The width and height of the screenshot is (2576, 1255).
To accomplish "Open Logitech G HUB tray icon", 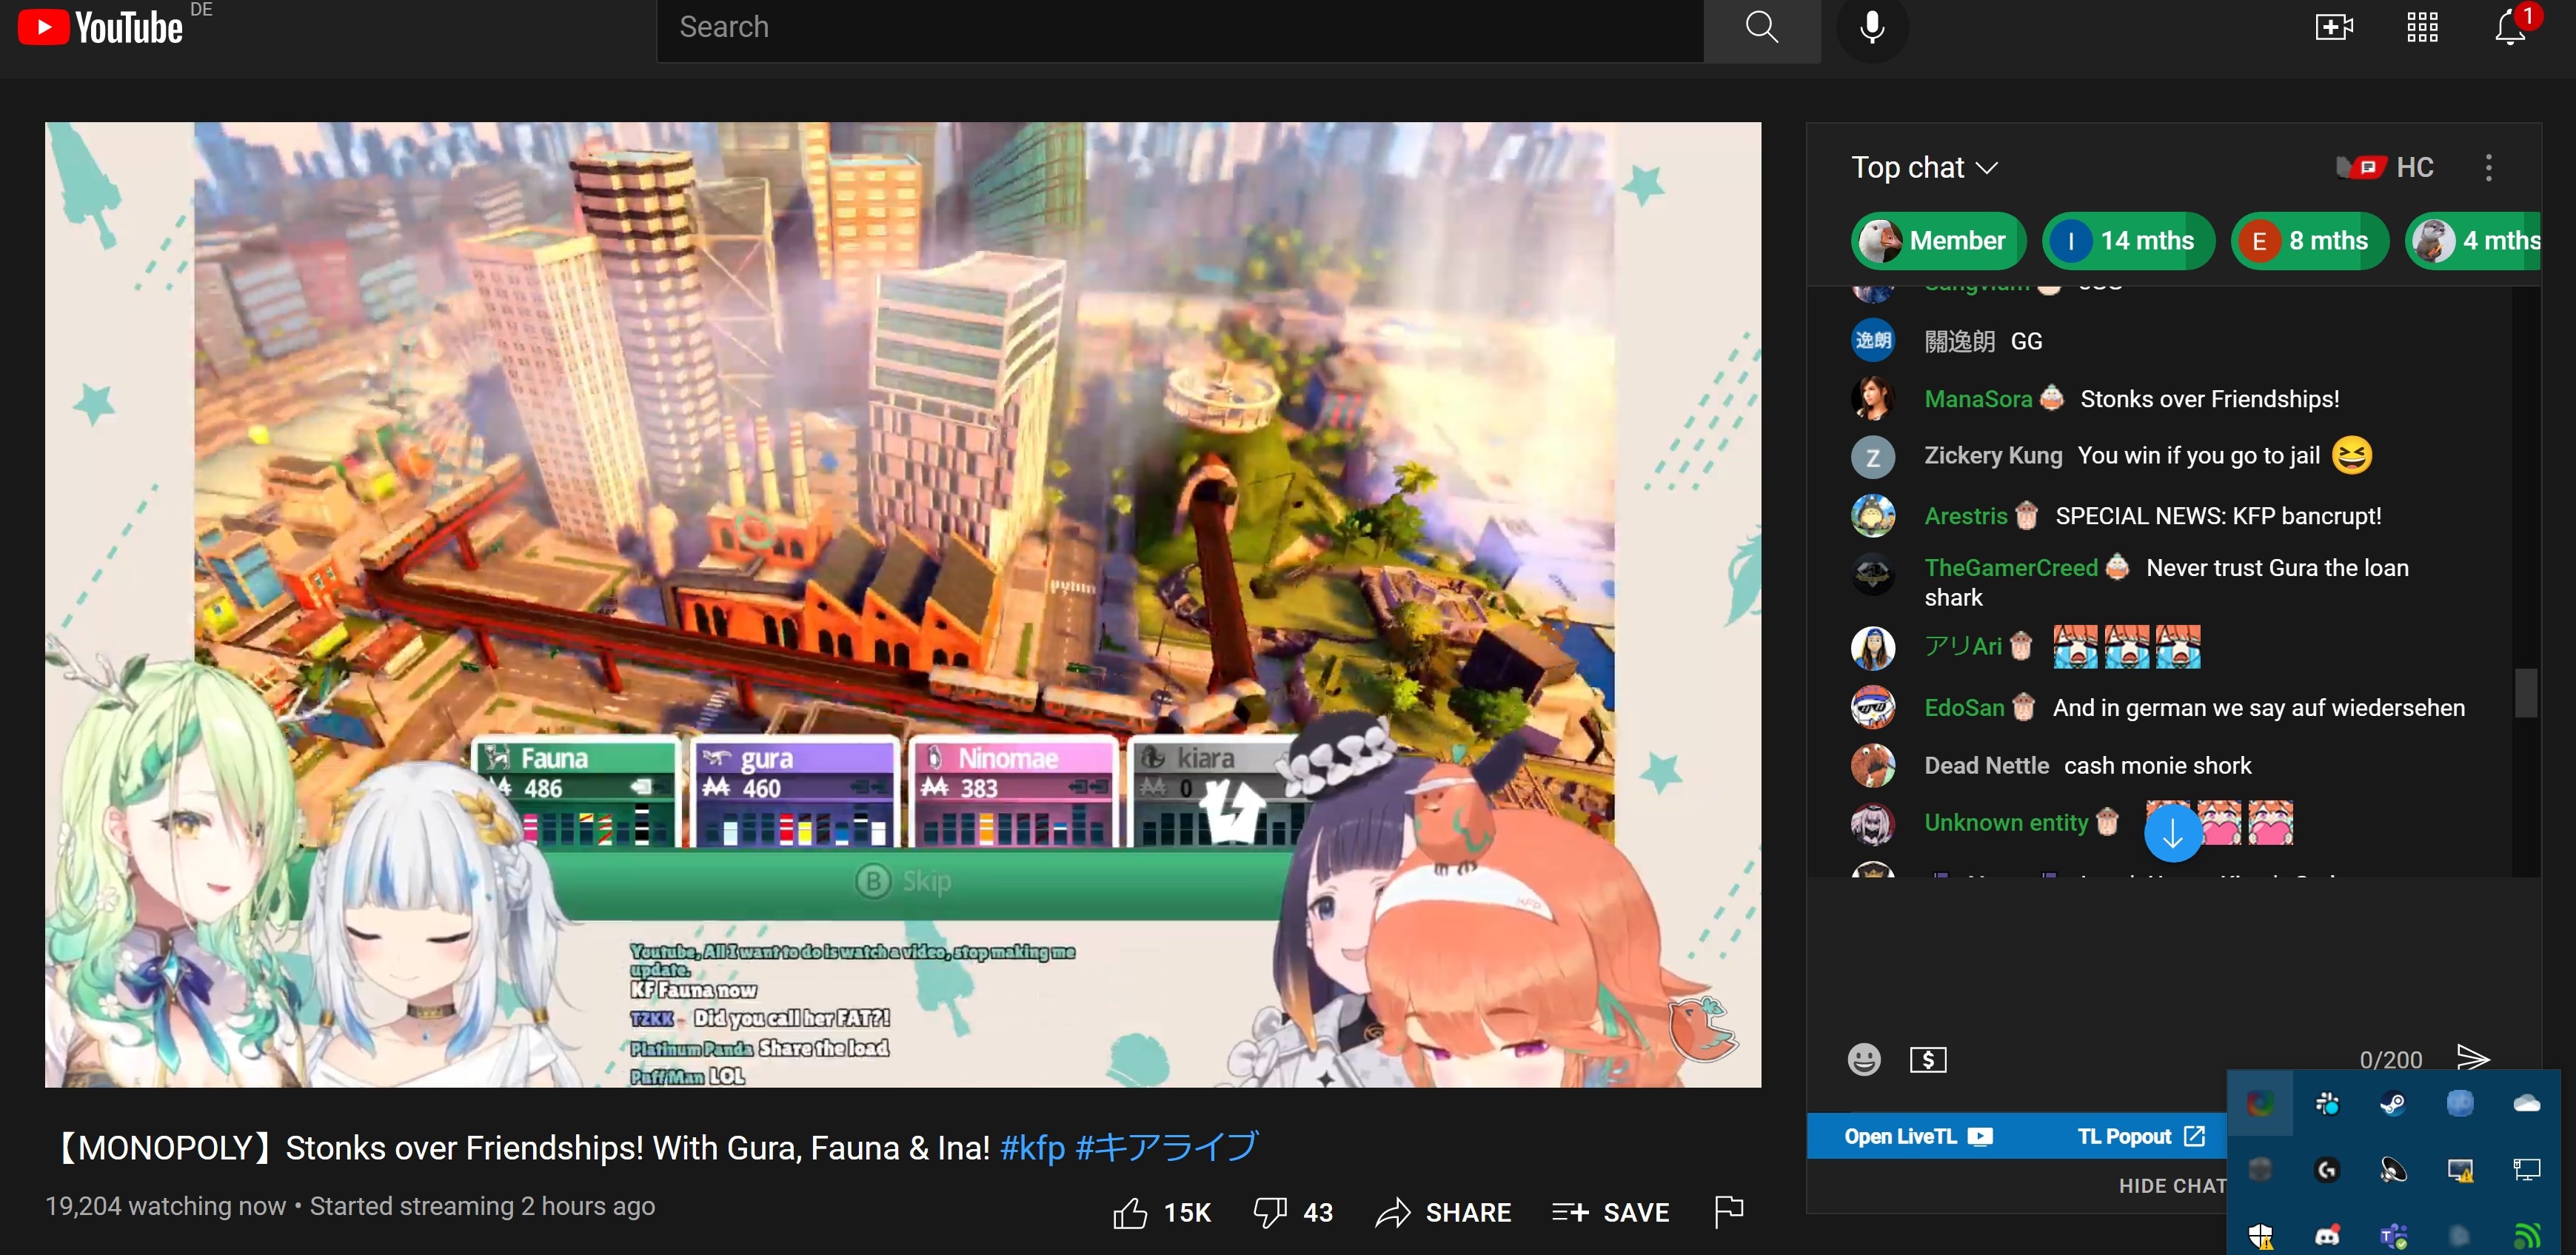I will 2326,1169.
